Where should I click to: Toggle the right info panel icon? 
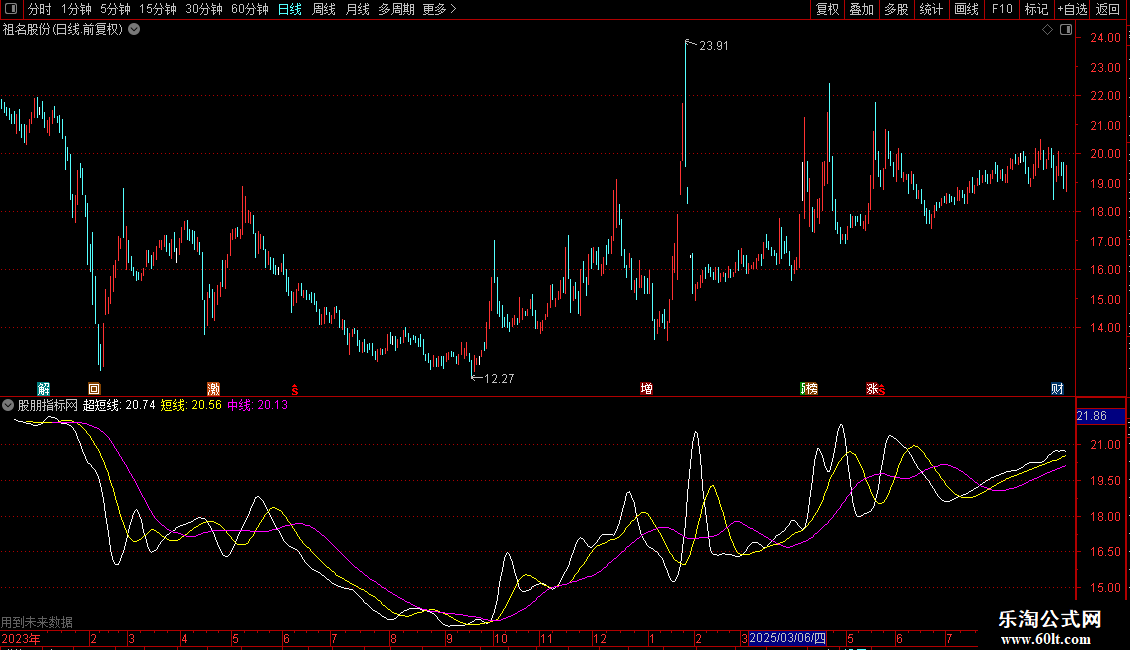click(x=1066, y=30)
